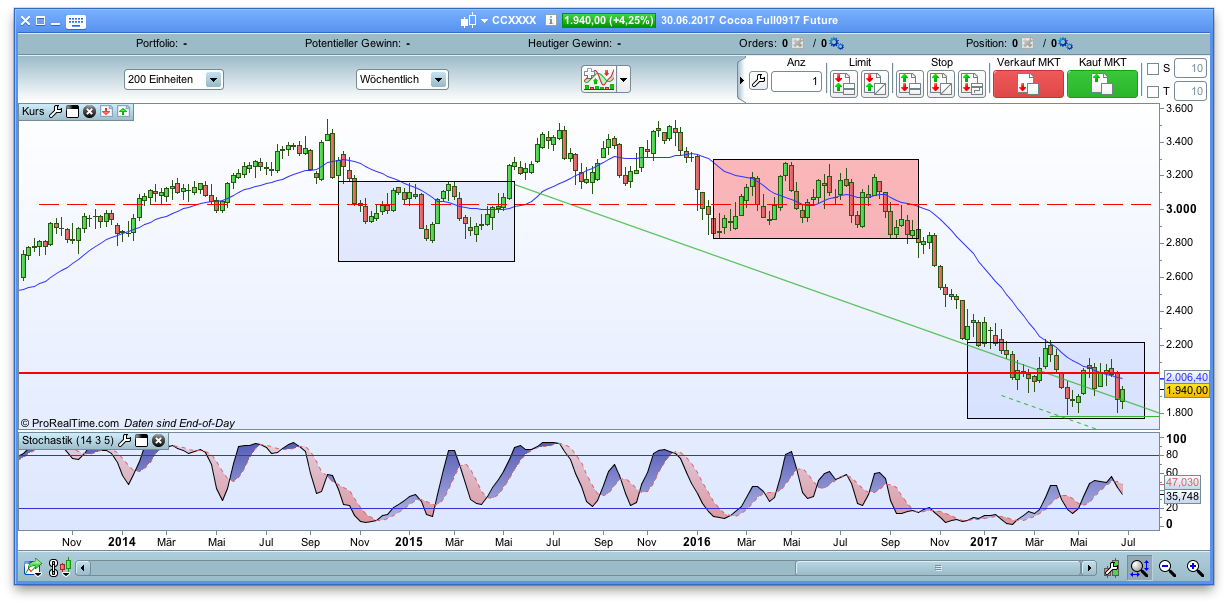This screenshot has width=1228, height=605.
Task: Open the drawing tools icon bottom-left
Action: coord(32,567)
